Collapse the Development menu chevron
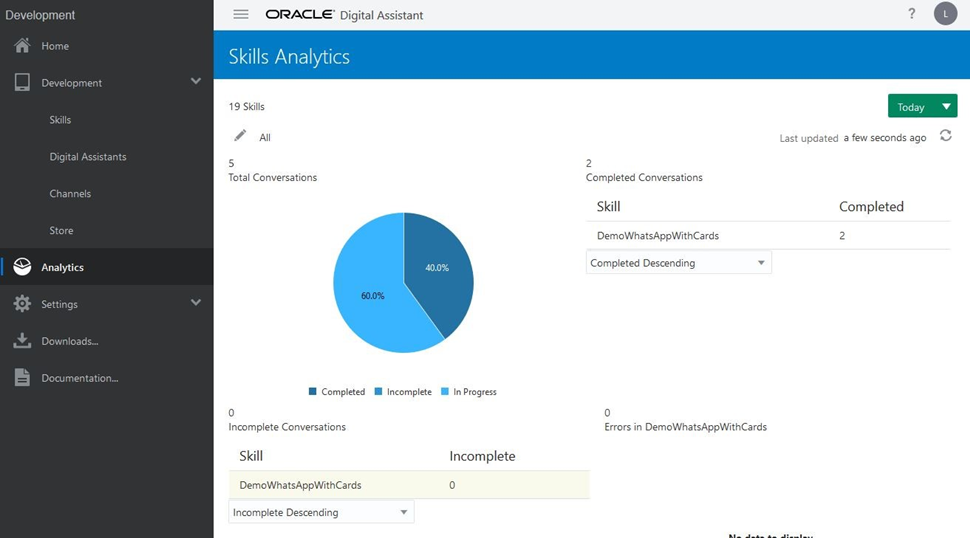970x538 pixels. [x=195, y=82]
